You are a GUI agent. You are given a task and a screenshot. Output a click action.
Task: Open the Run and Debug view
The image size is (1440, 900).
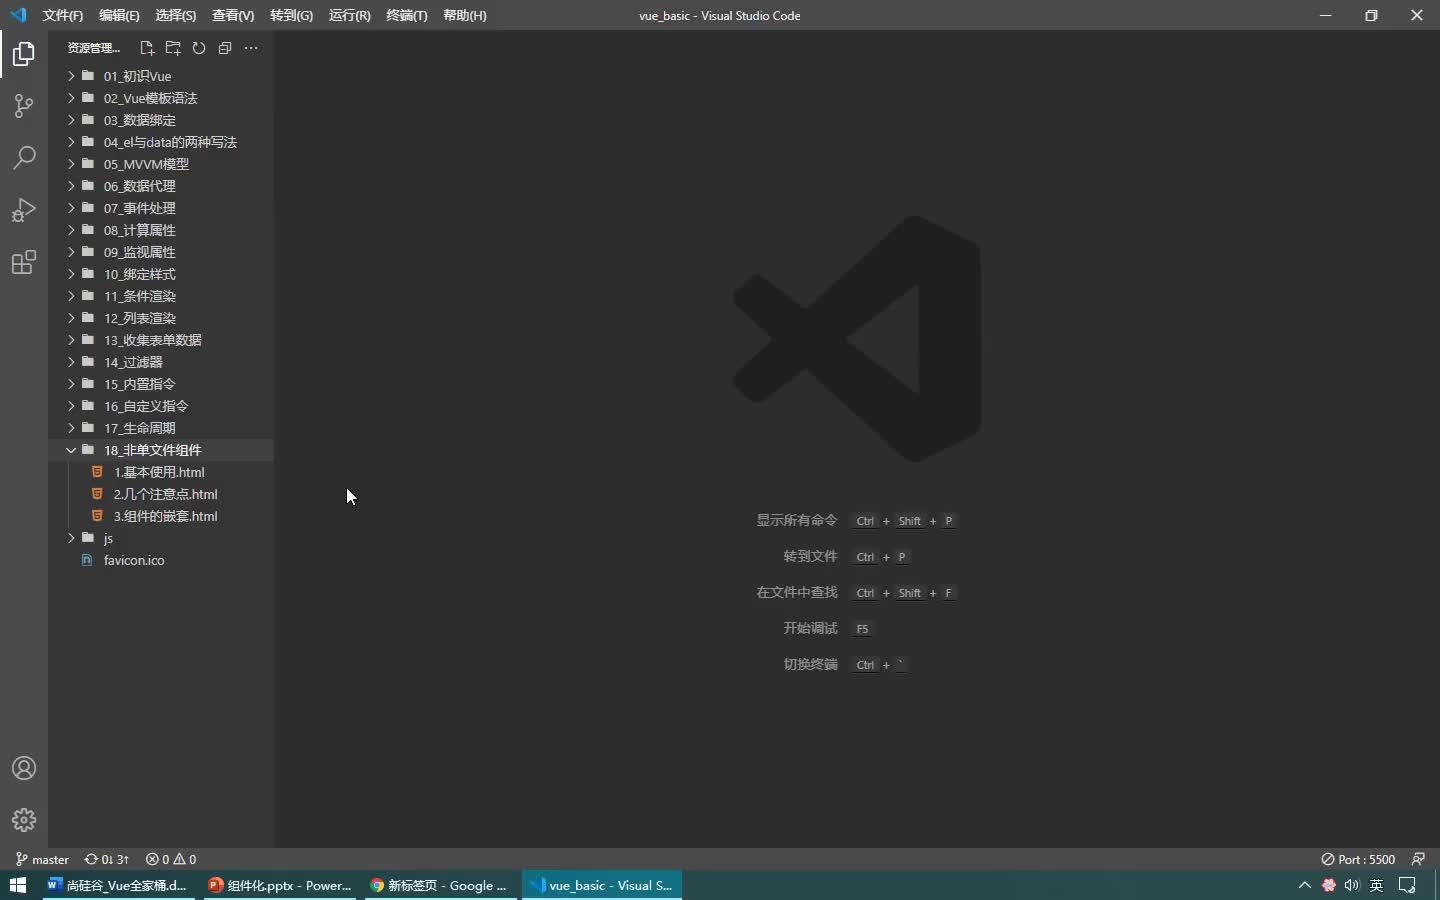[x=24, y=210]
